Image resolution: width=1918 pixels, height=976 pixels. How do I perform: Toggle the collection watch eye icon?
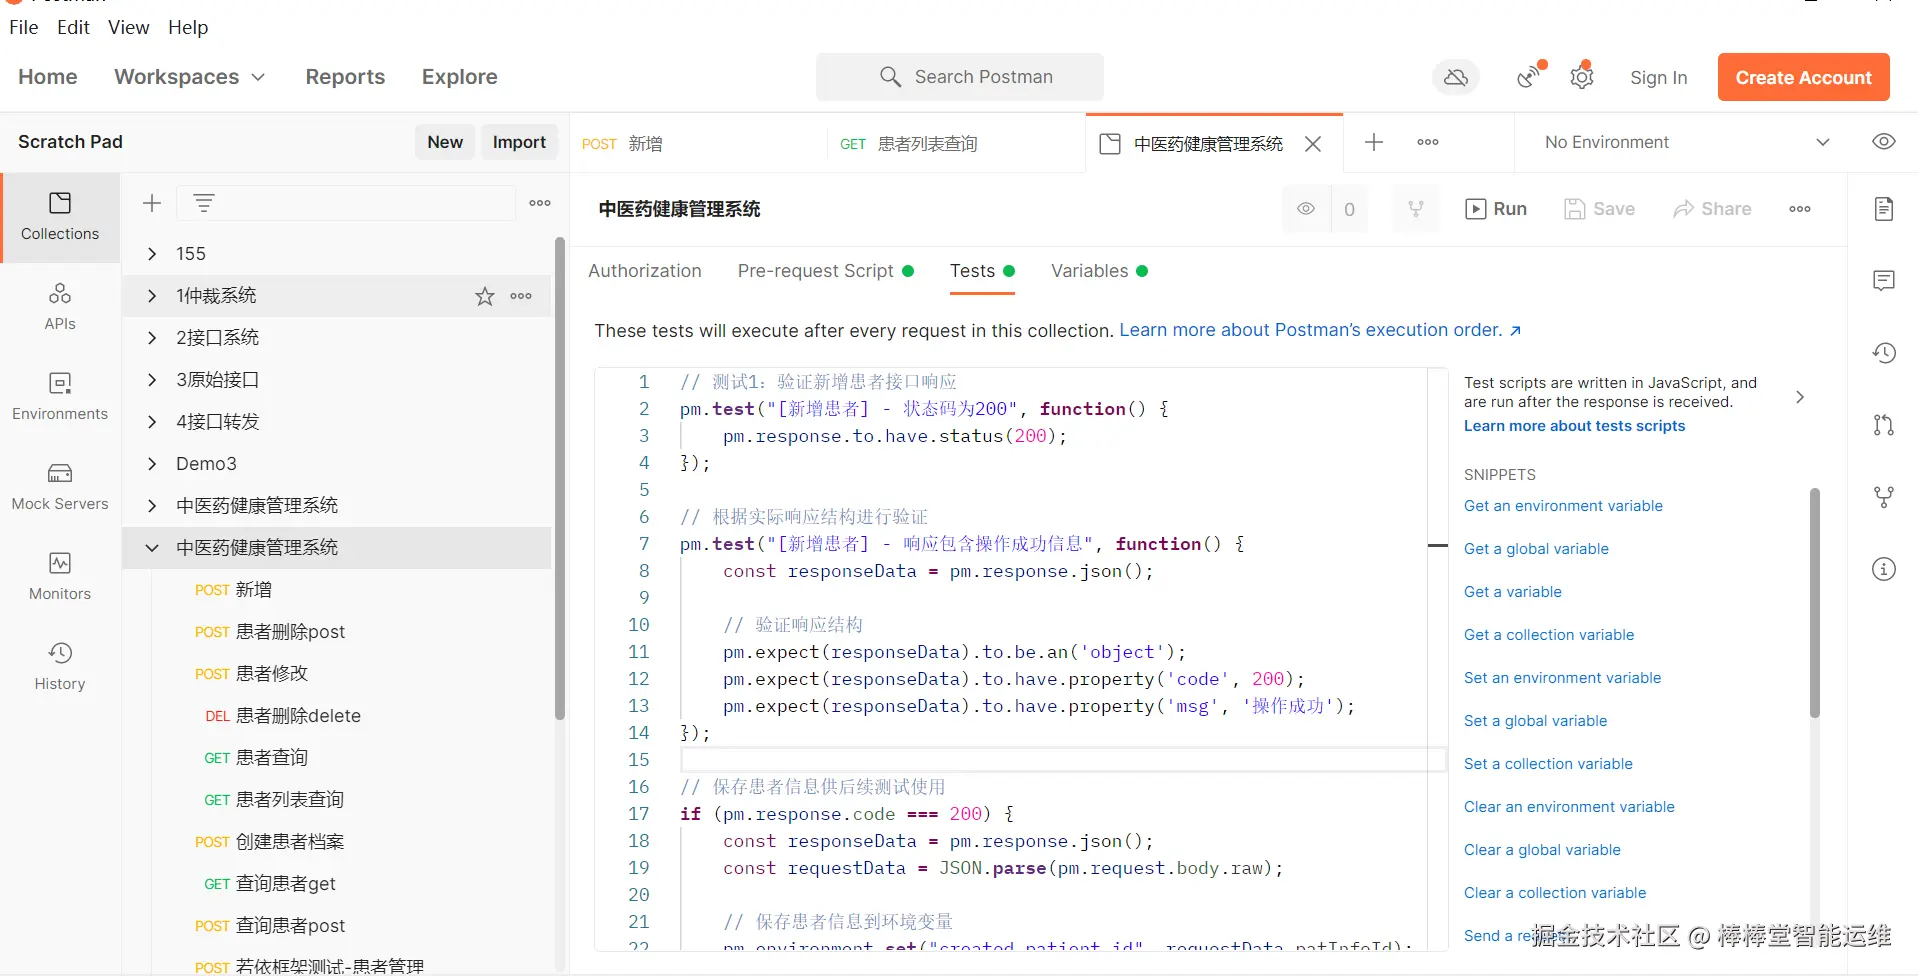pyautogui.click(x=1306, y=208)
